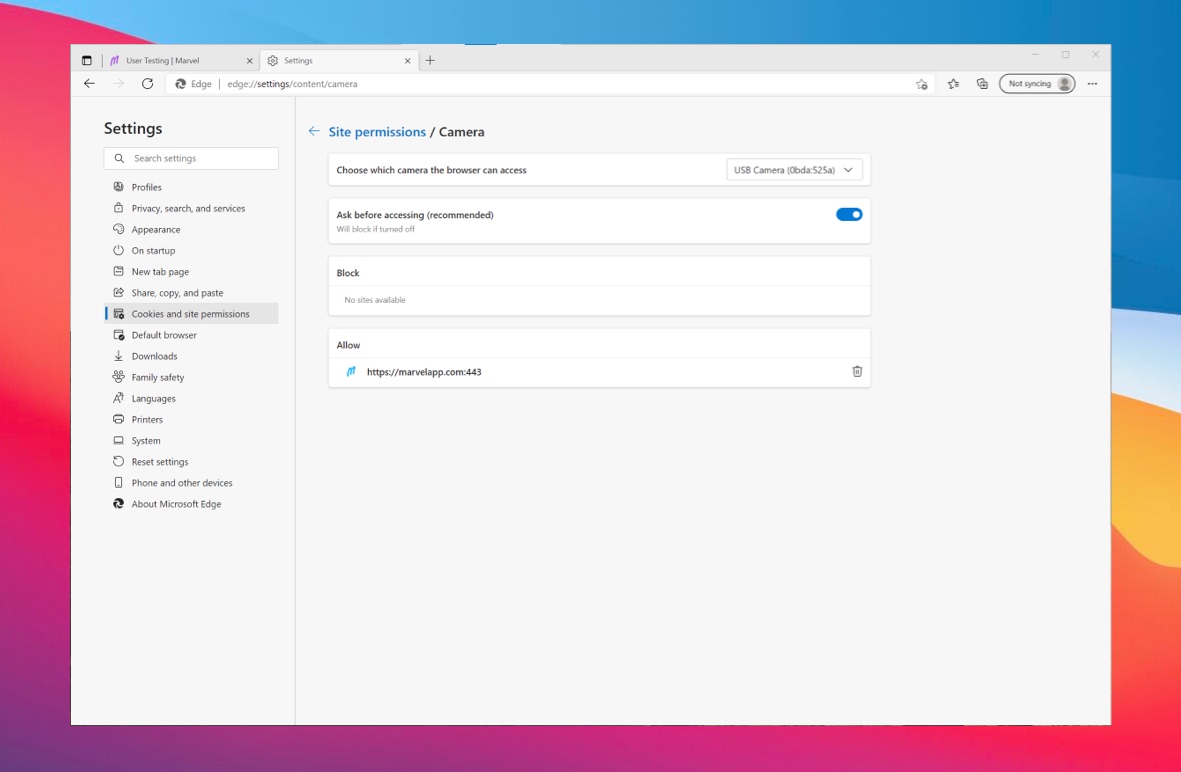Open About Microsoft Edge section
1181x772 pixels.
[191, 503]
